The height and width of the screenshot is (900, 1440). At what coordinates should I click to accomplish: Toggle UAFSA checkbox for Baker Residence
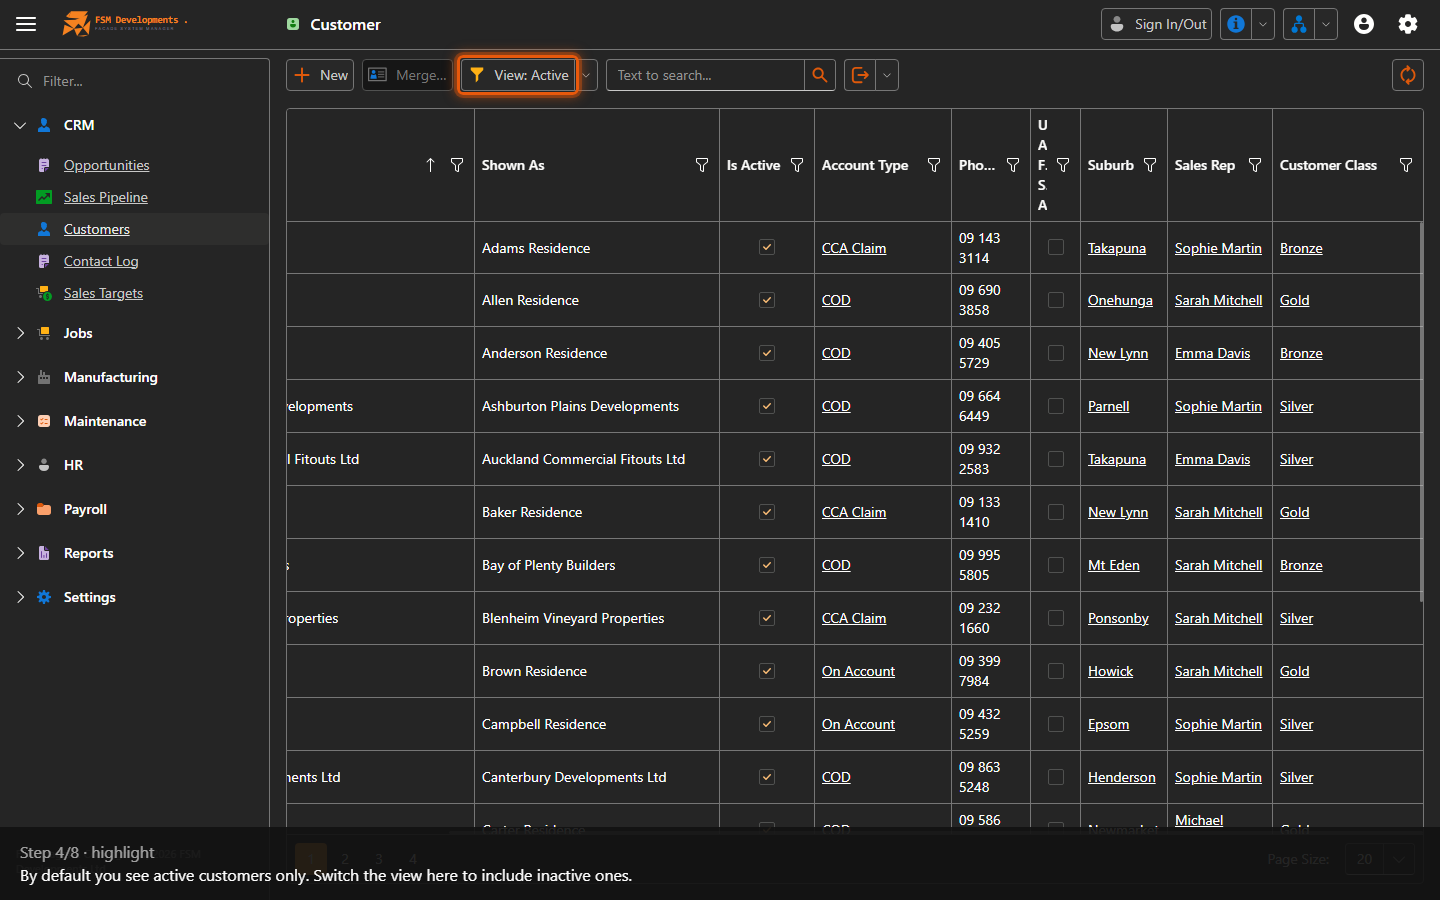(1056, 512)
